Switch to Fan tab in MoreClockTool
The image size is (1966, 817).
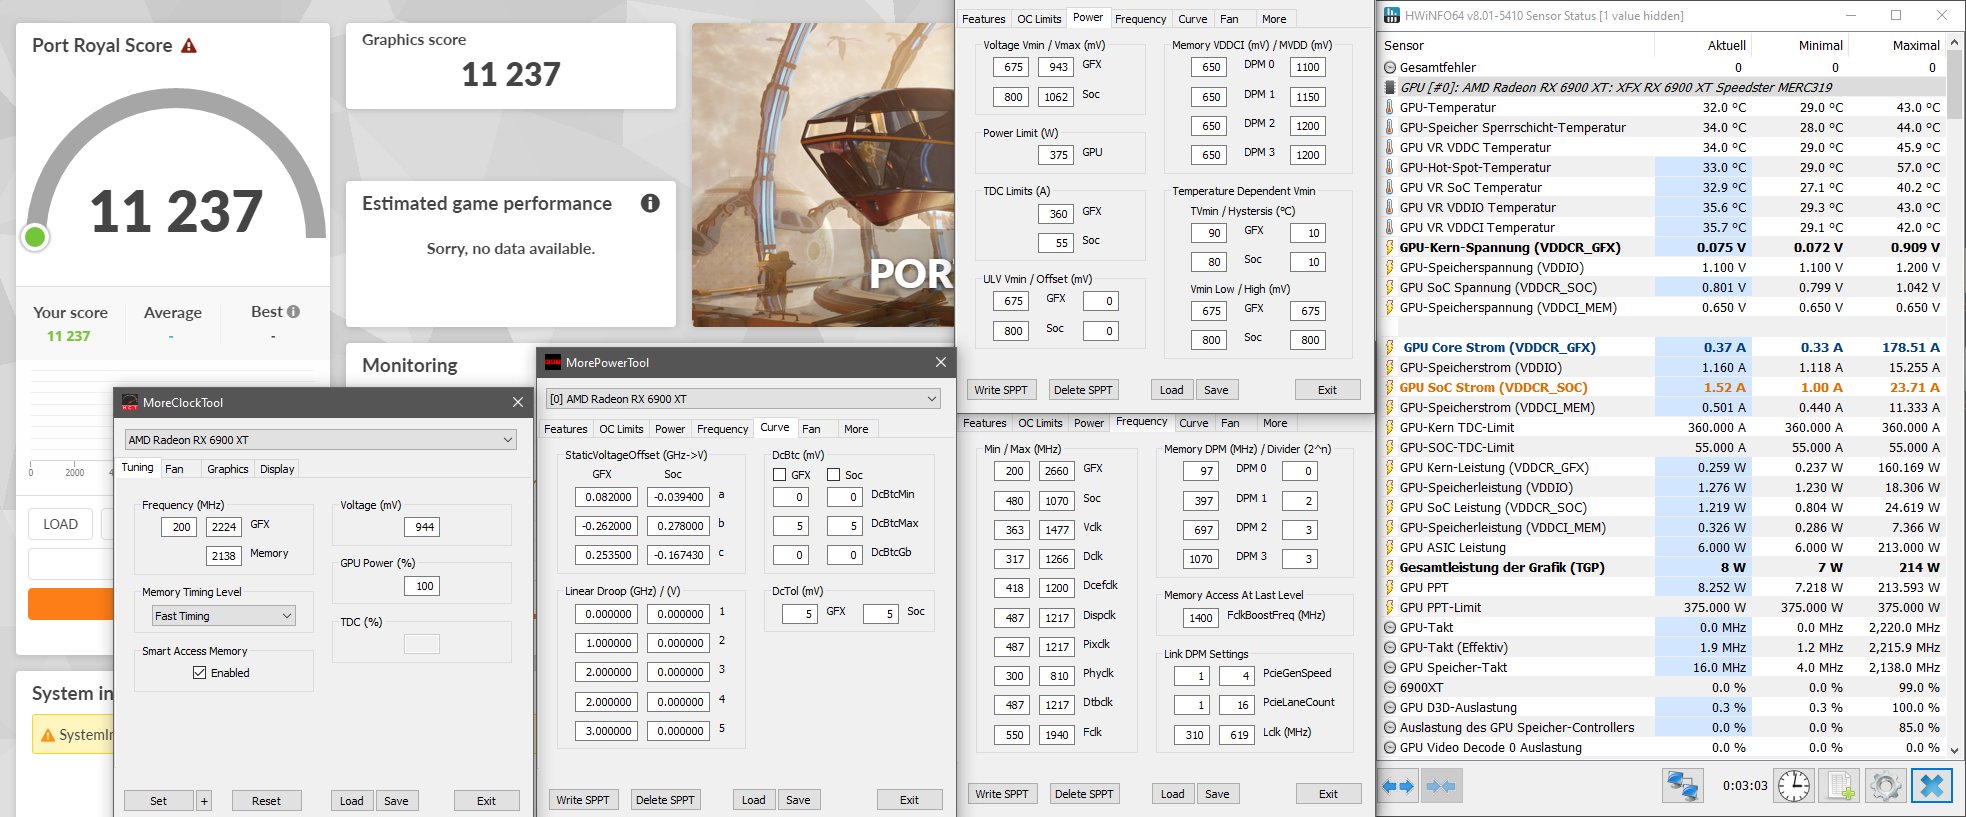[x=174, y=469]
